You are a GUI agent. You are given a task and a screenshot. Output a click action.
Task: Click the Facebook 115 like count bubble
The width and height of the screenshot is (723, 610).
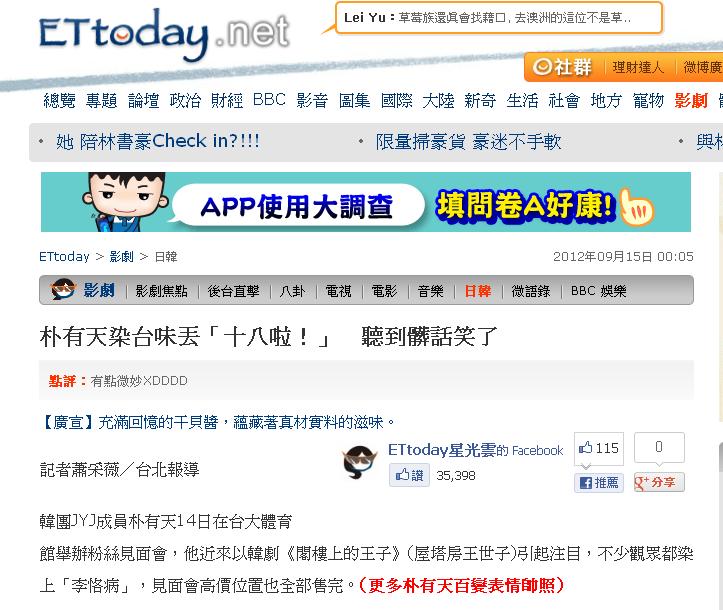click(x=599, y=448)
